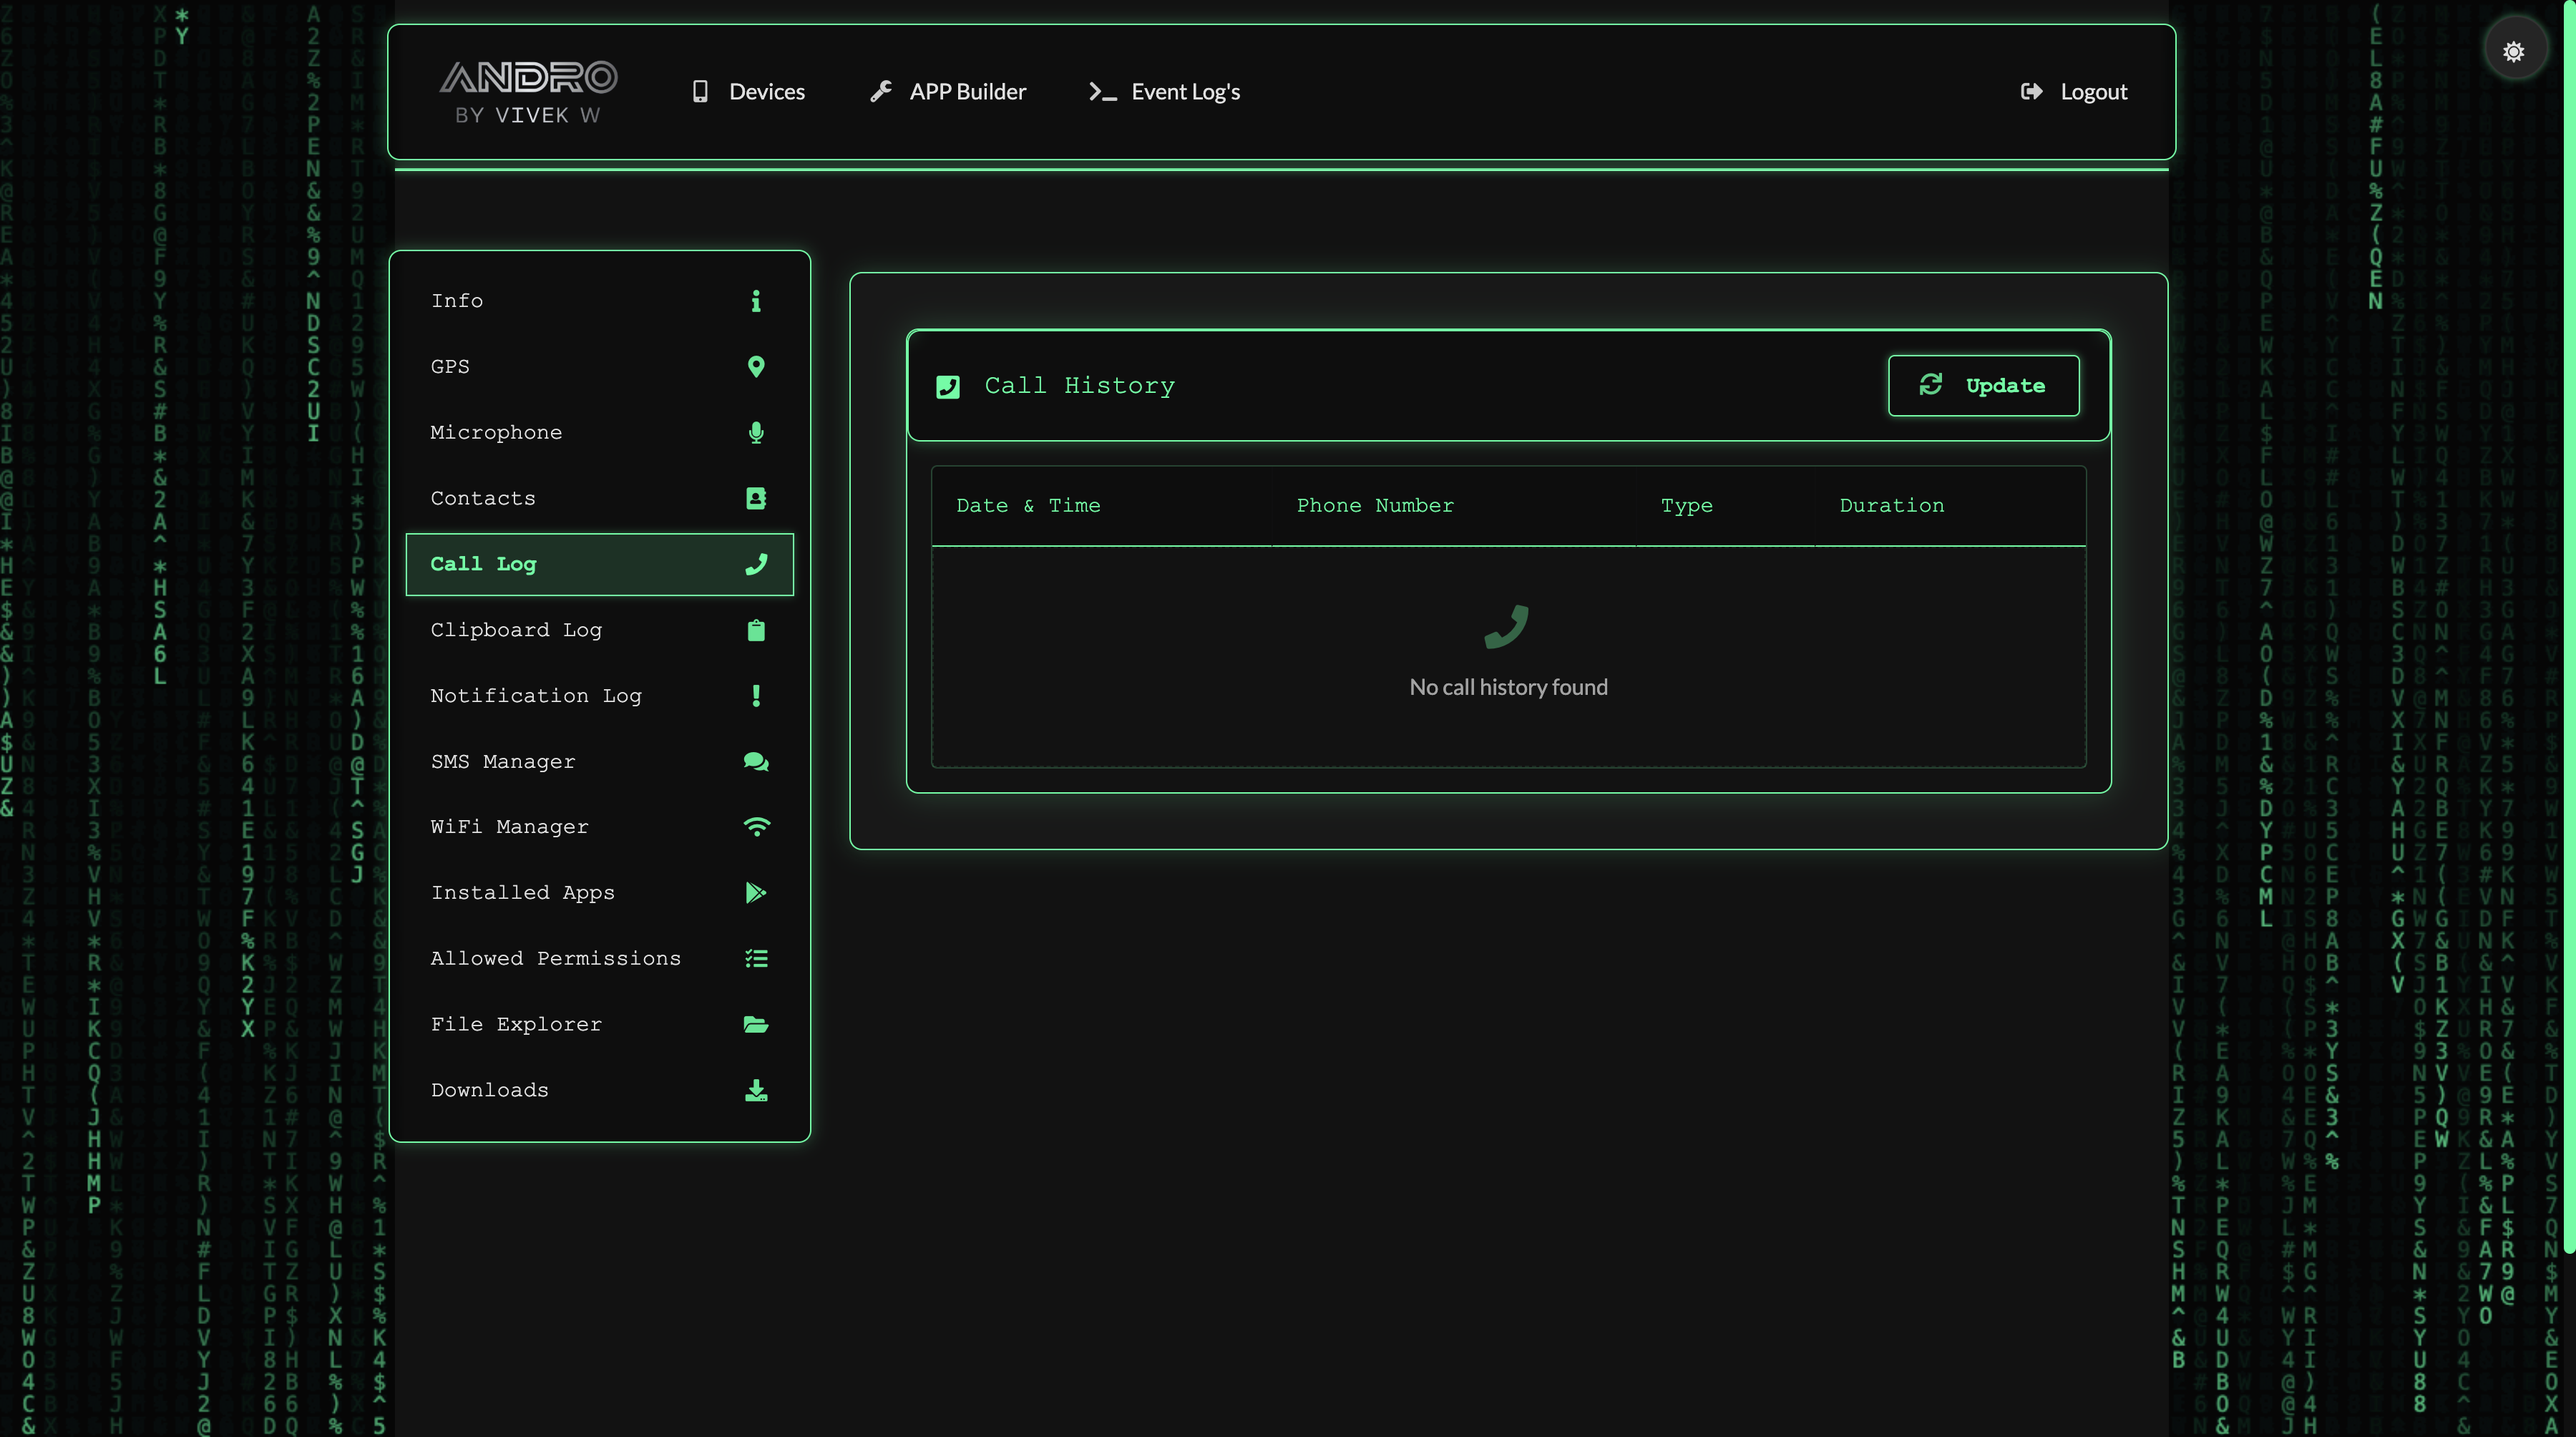
Task: Click the File Explorer folder icon
Action: coord(756,1024)
